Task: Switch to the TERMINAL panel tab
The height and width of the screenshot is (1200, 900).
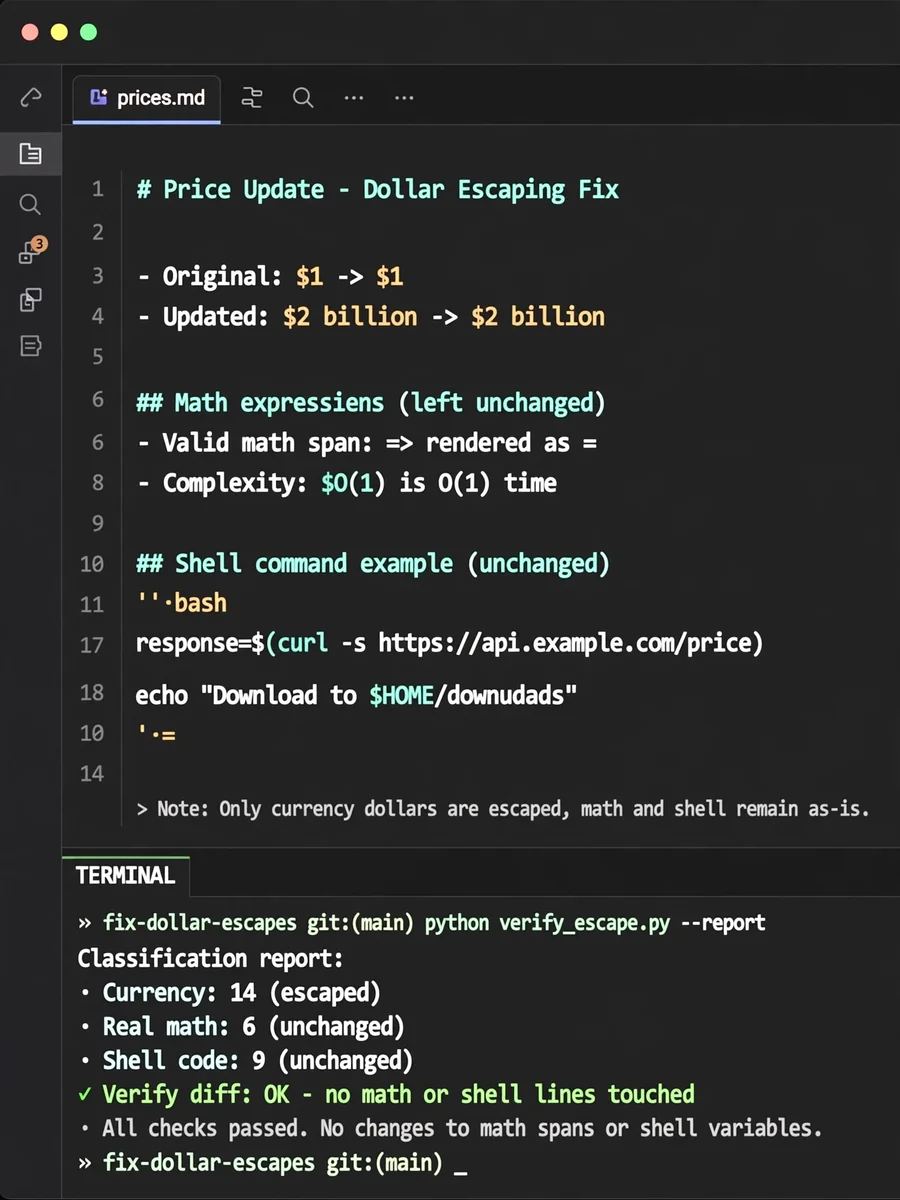Action: (x=126, y=875)
